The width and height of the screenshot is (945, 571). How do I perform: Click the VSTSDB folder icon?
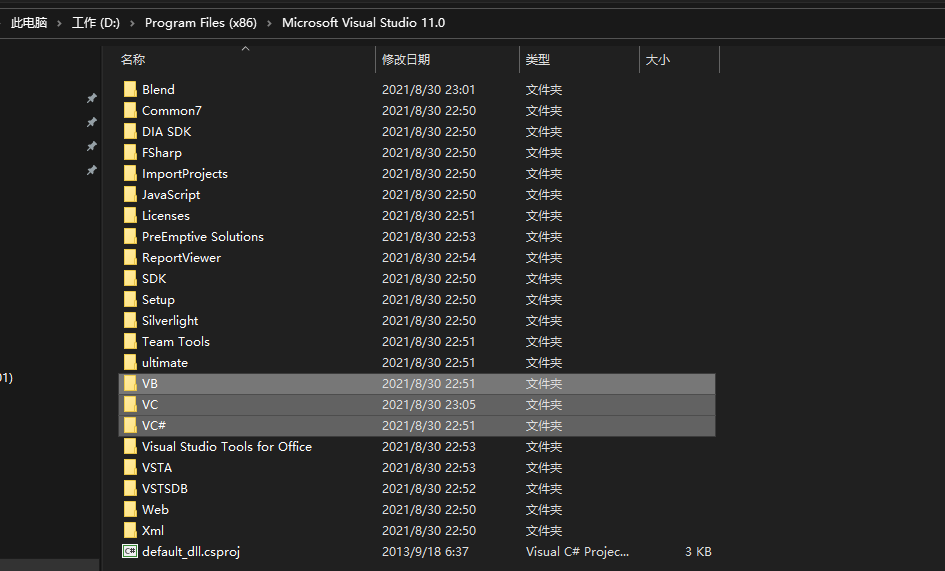click(x=130, y=488)
